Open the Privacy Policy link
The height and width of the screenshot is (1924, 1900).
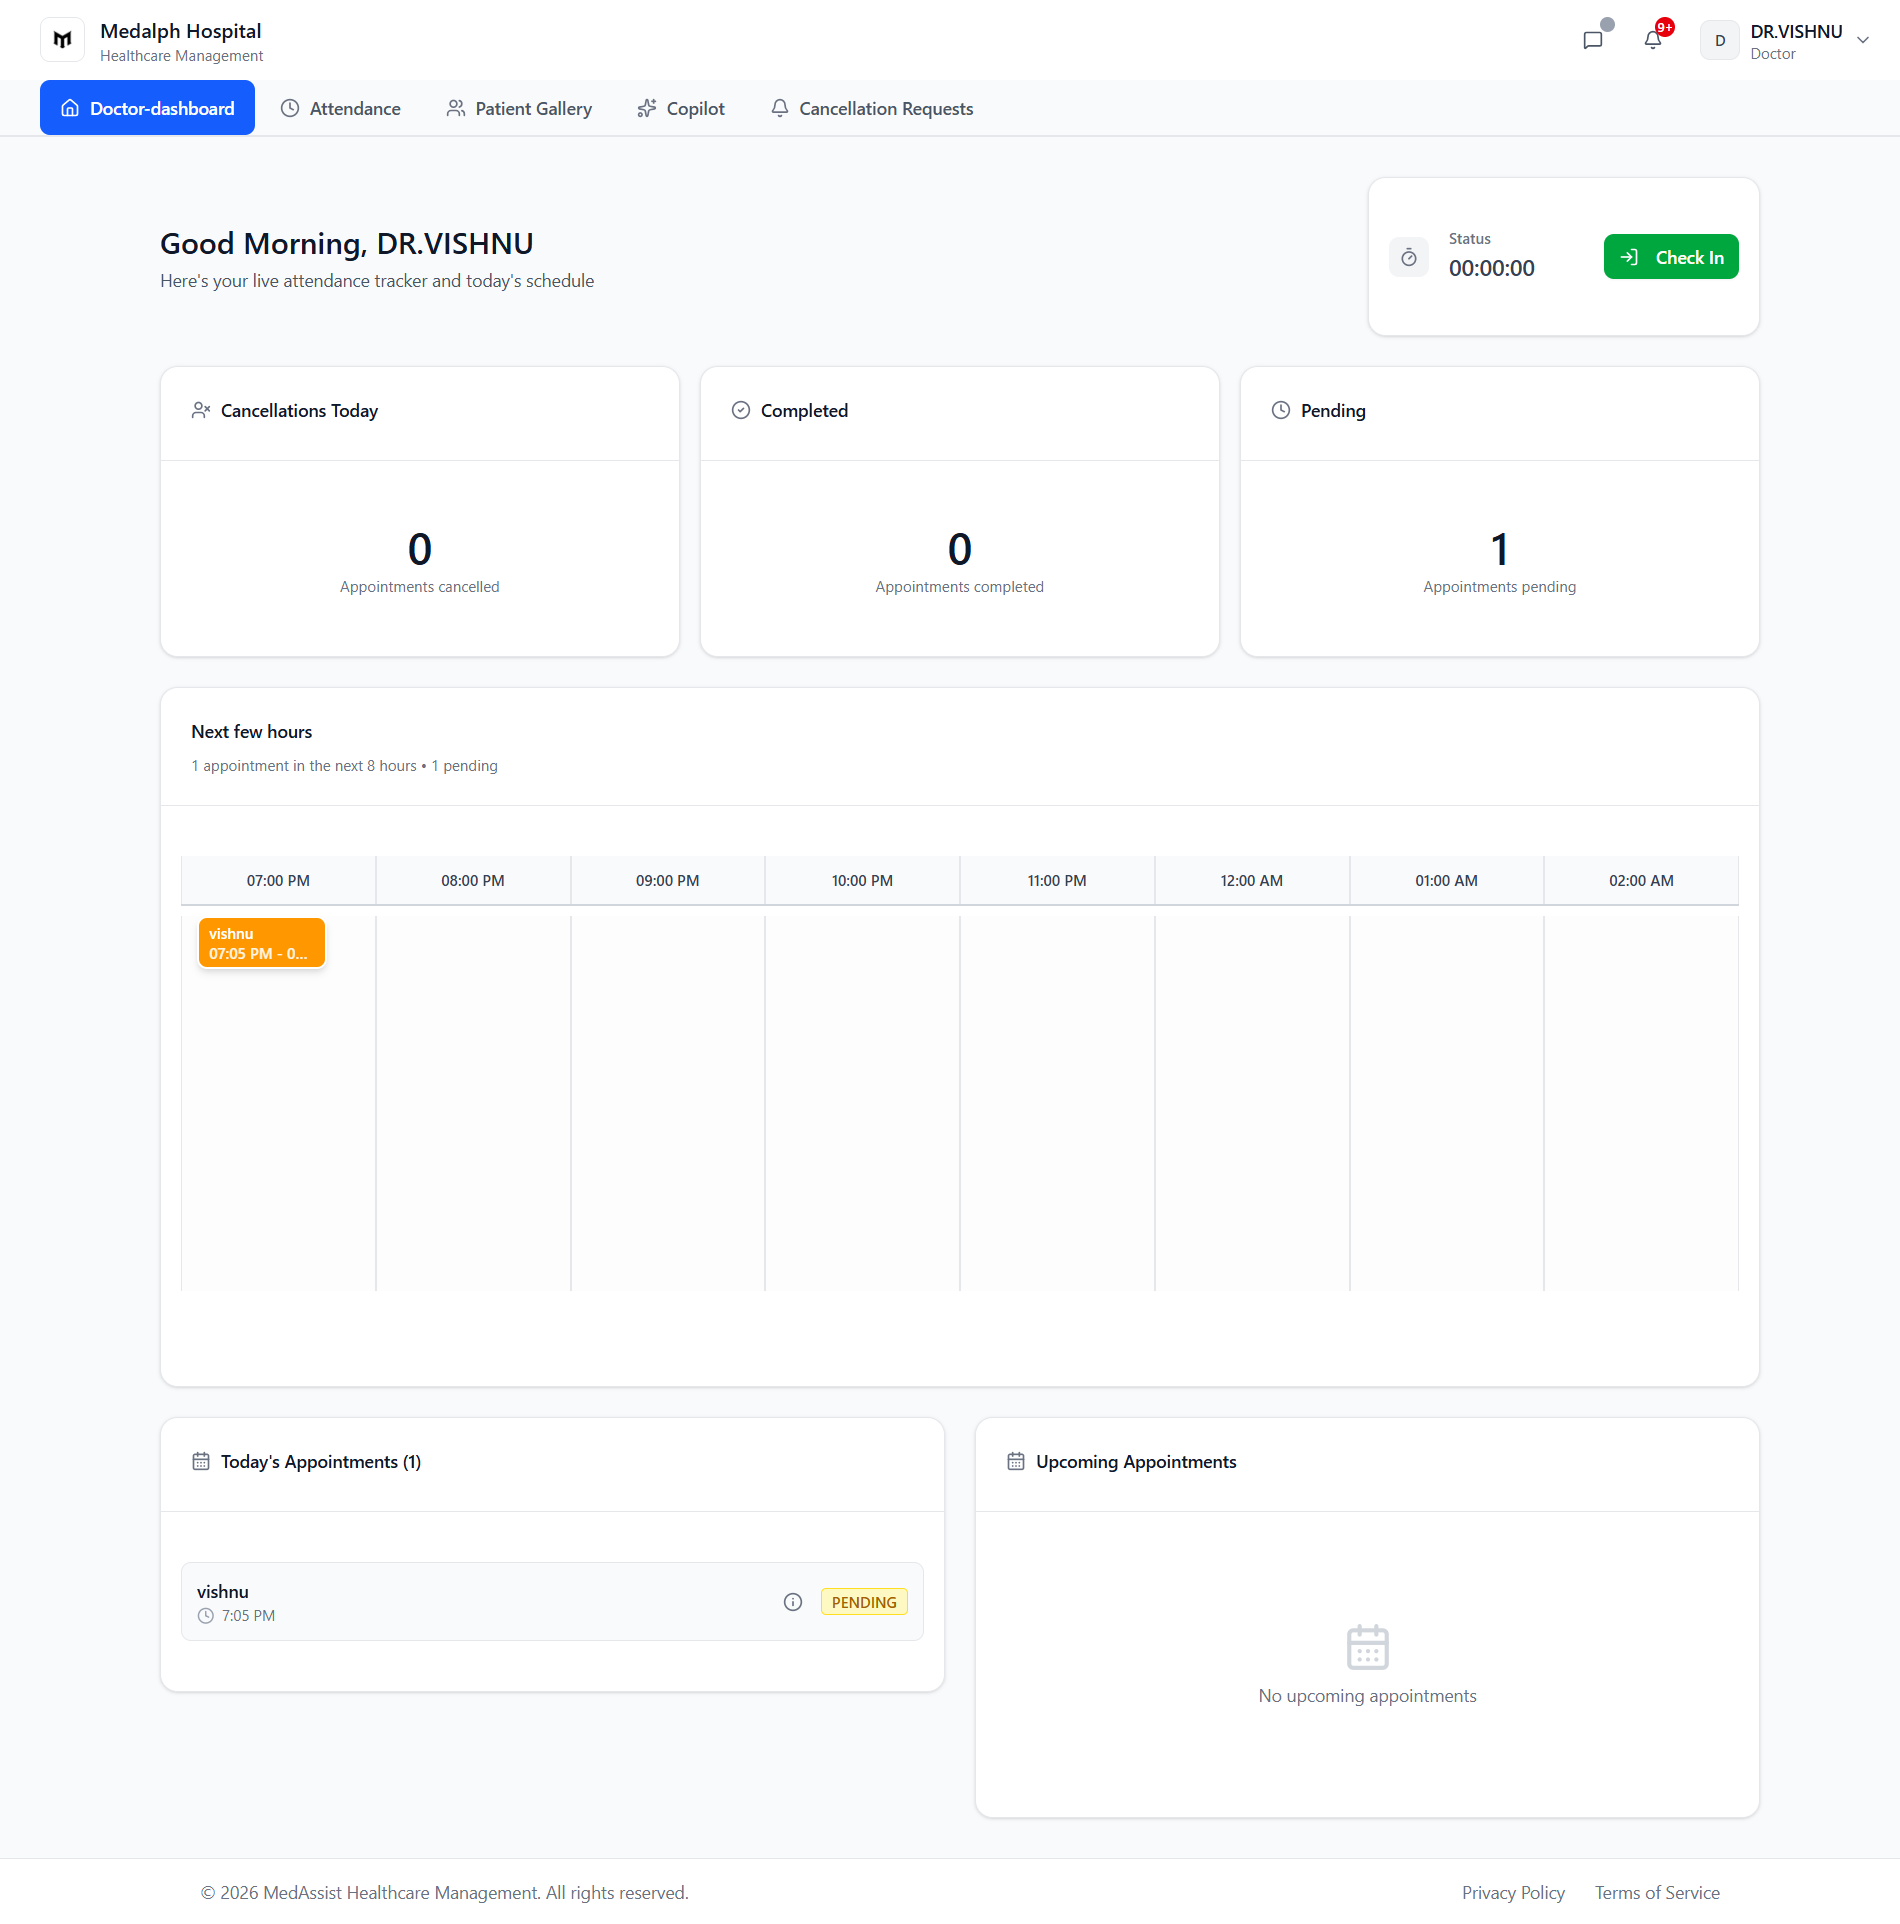click(1513, 1893)
